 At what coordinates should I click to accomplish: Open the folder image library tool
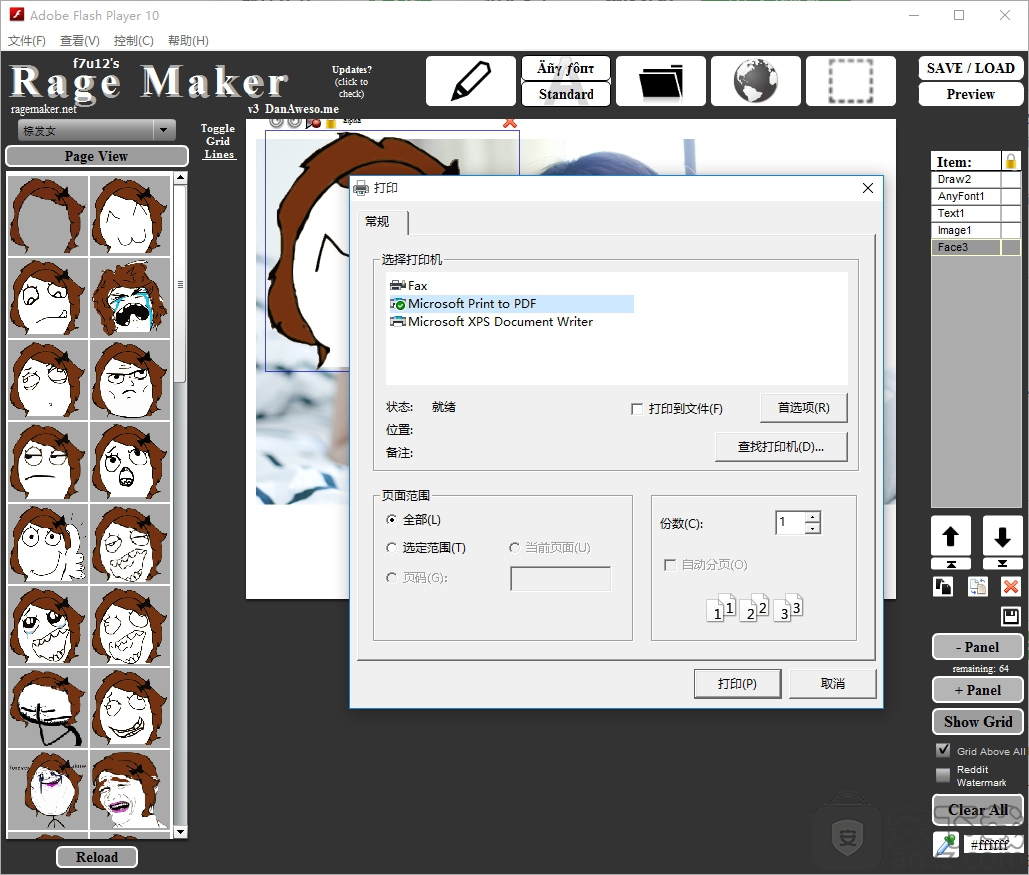[x=661, y=81]
